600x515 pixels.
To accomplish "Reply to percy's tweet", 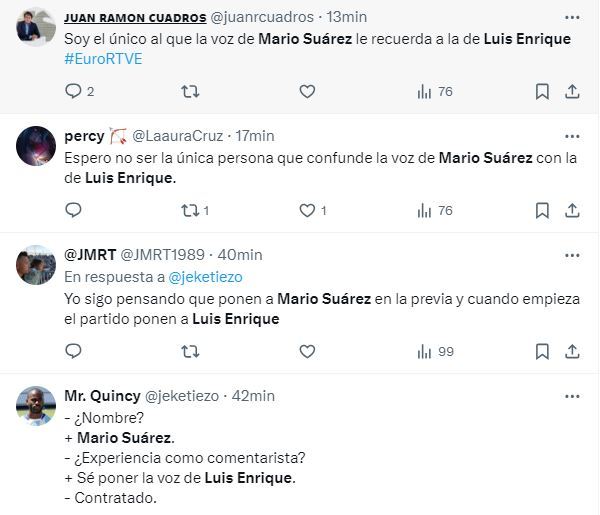I will (x=73, y=210).
